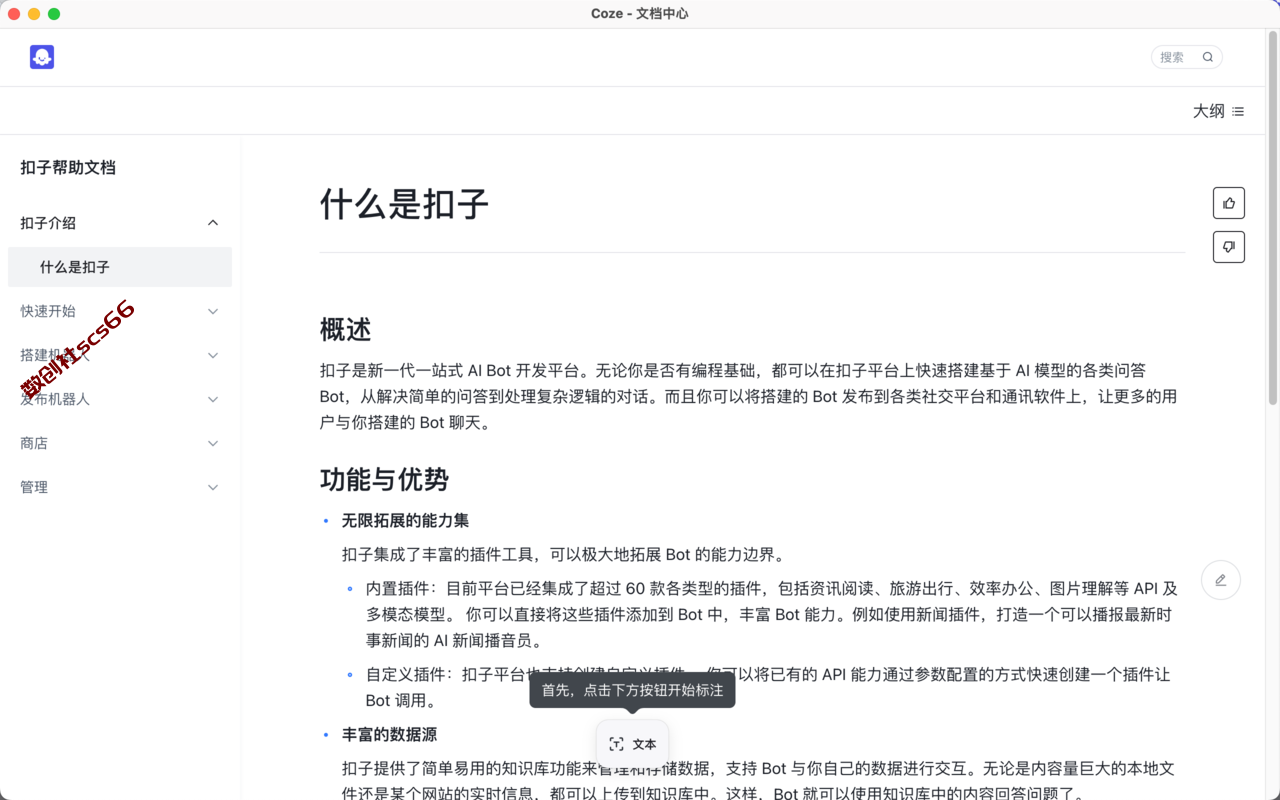1280x800 pixels.
Task: Click the 首先，点击下方按钮开始标注 tooltip
Action: tap(632, 690)
